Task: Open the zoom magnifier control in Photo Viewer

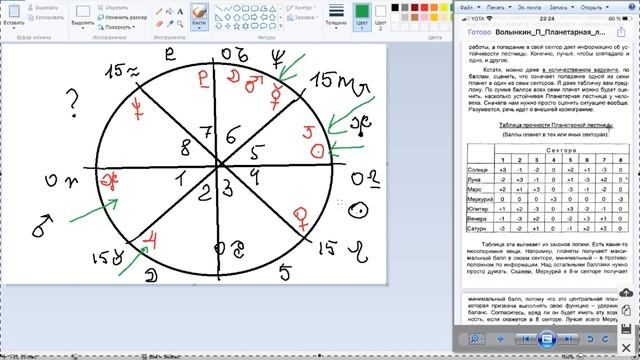Action: [x=476, y=339]
